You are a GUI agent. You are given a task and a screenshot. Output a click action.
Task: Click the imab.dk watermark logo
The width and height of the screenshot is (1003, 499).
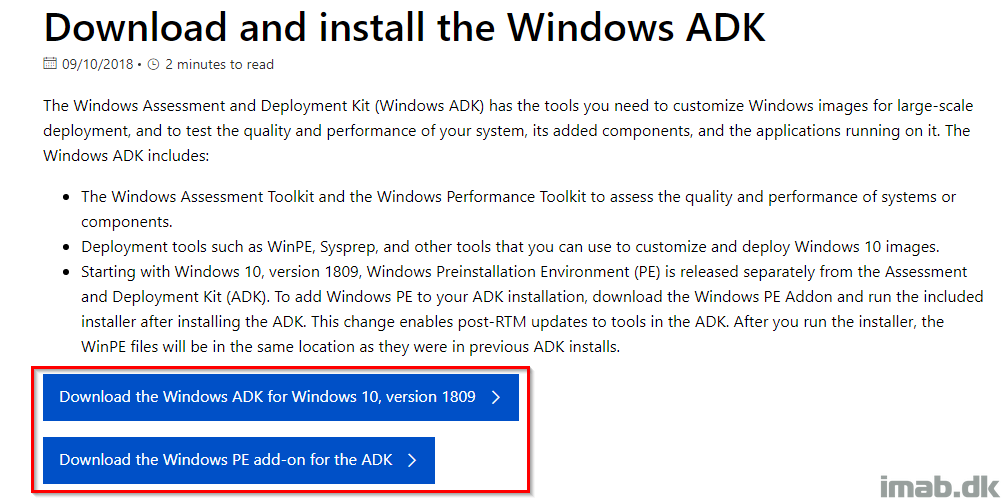[x=939, y=485]
